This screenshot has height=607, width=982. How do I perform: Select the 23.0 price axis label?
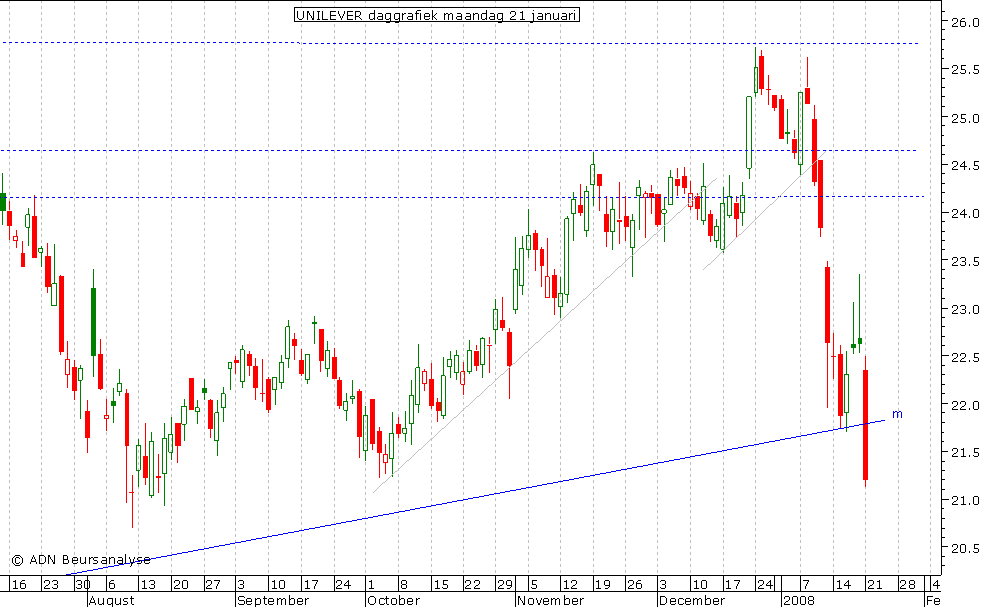coord(964,309)
